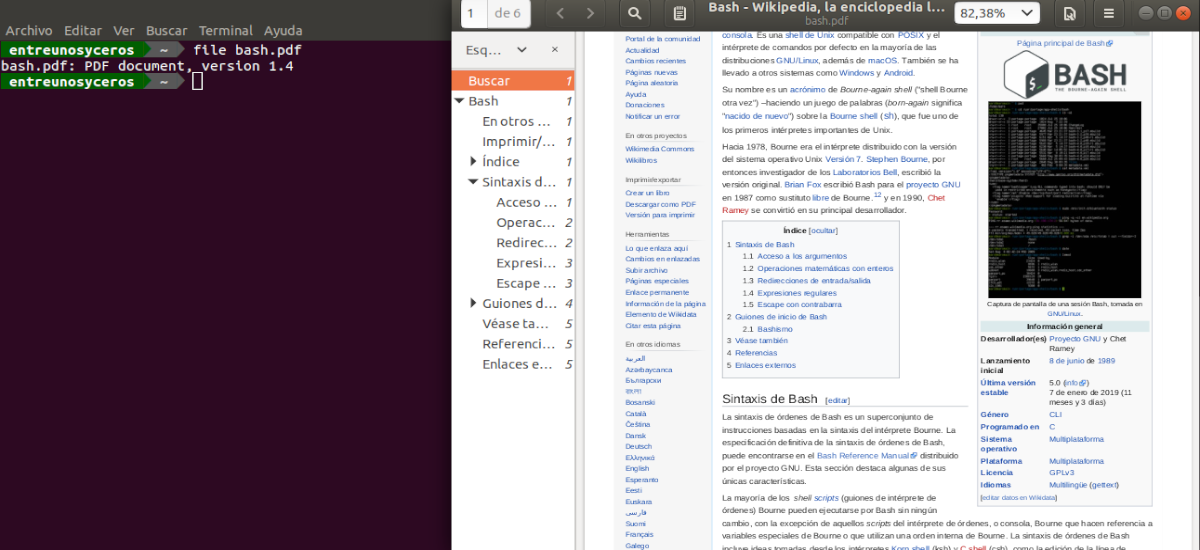Click 'Acceso a los argumentos' in the Índice box

(x=801, y=256)
